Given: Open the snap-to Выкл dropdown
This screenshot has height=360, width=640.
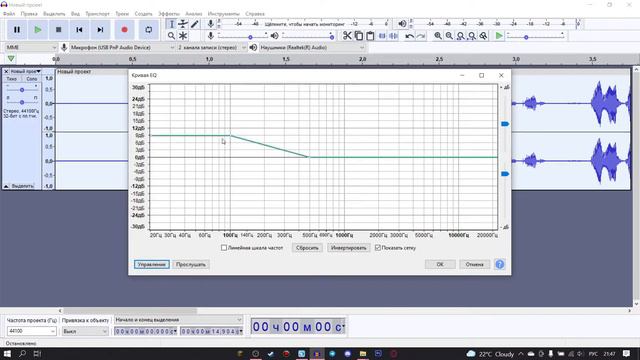Looking at the screenshot, I should pos(85,331).
